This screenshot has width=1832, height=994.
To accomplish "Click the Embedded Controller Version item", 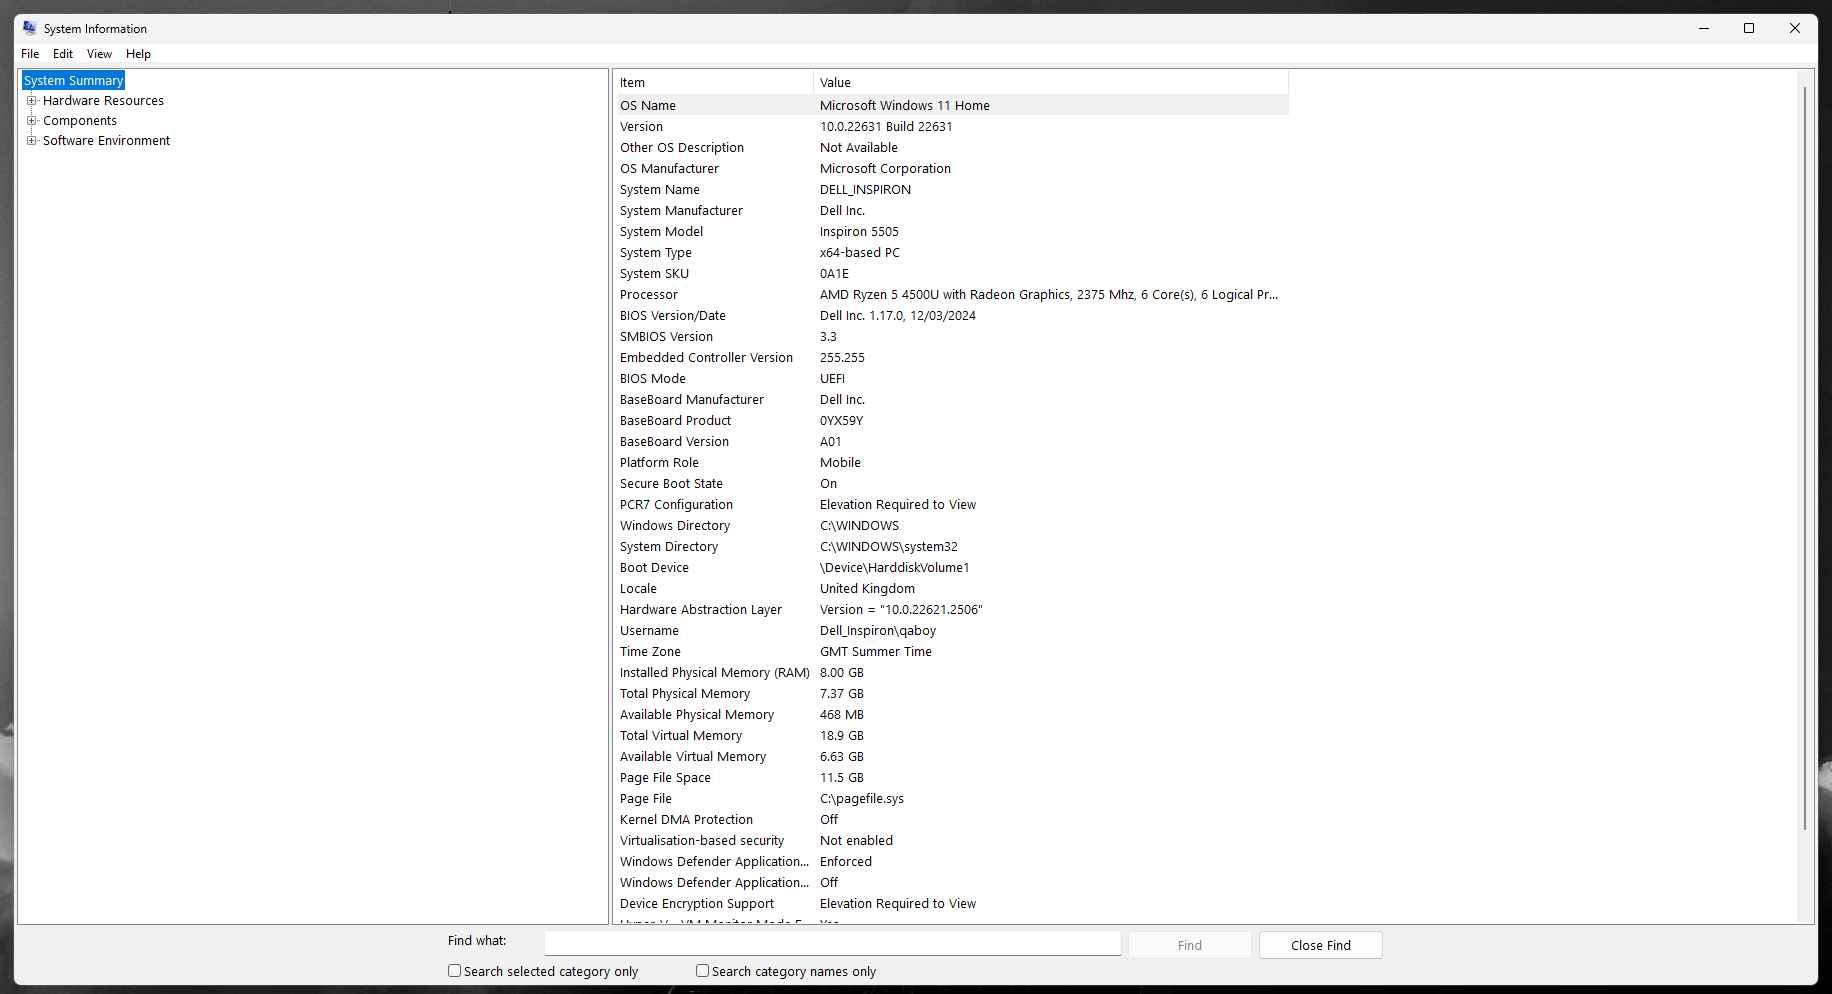I will [706, 358].
